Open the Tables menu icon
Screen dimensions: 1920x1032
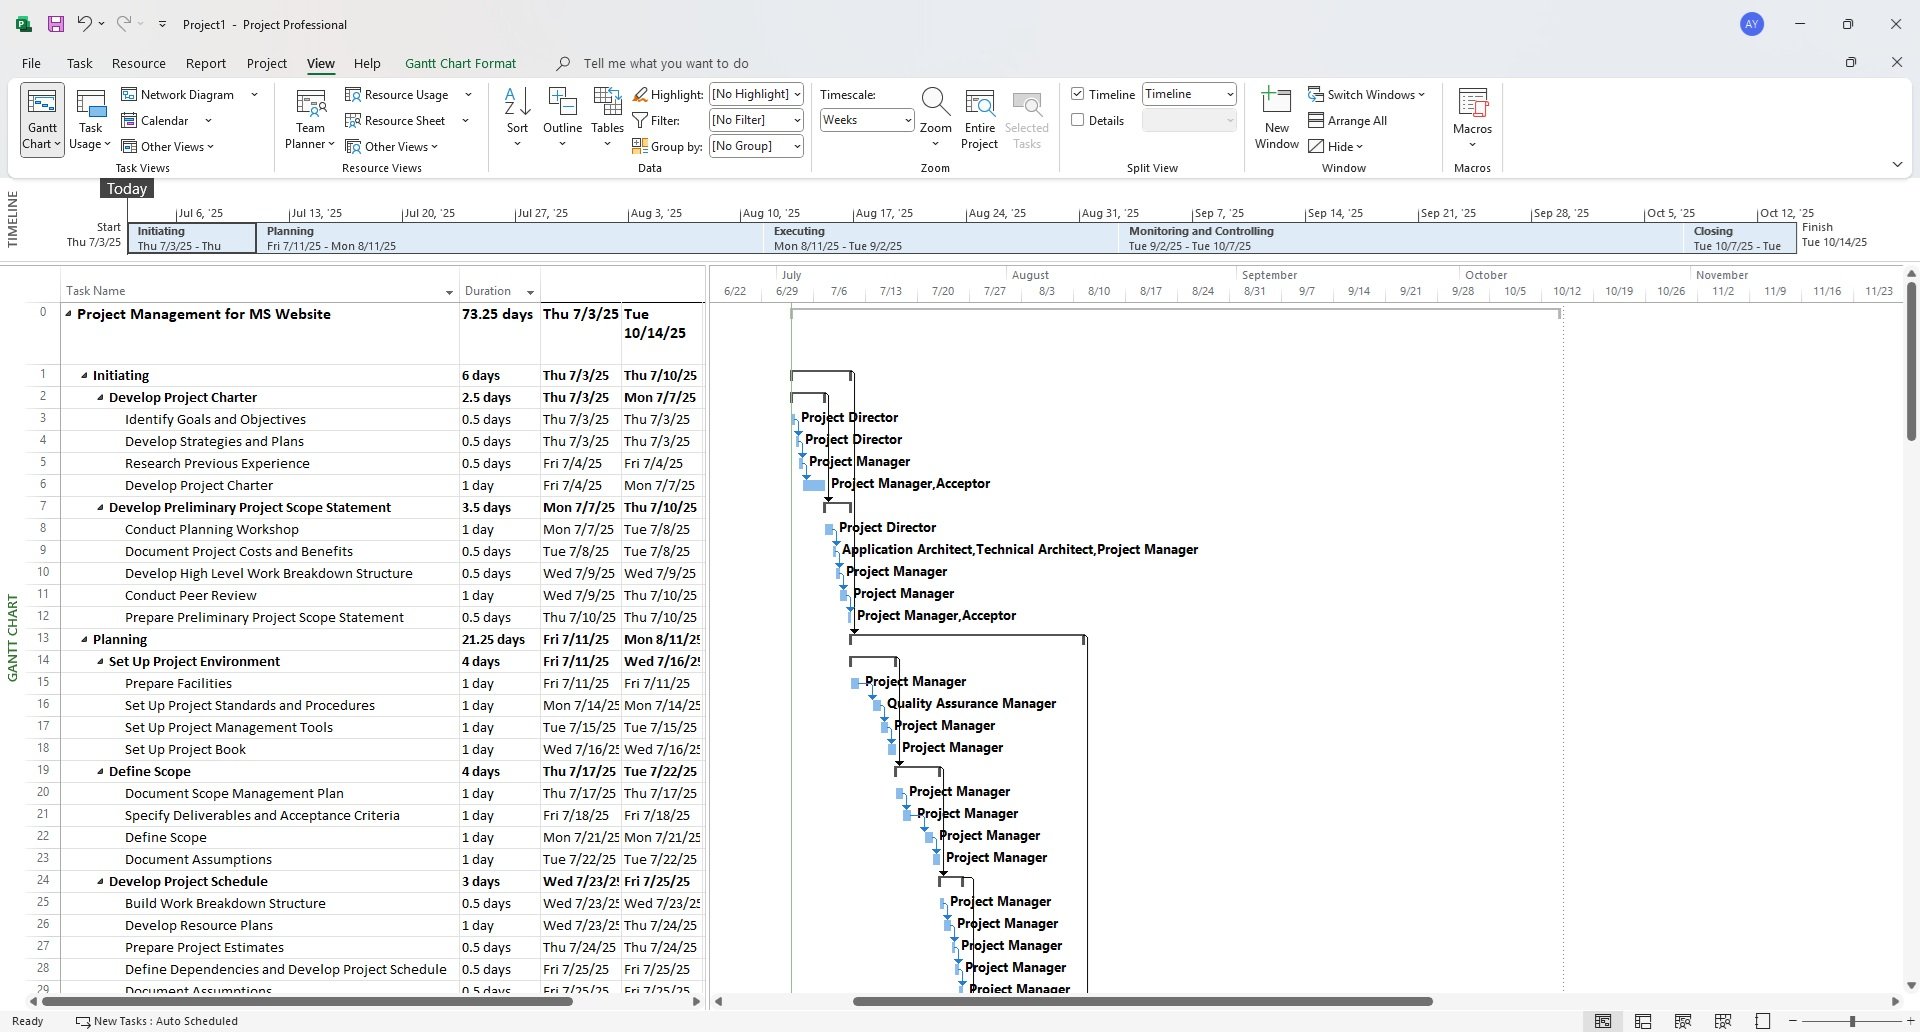coord(607,118)
